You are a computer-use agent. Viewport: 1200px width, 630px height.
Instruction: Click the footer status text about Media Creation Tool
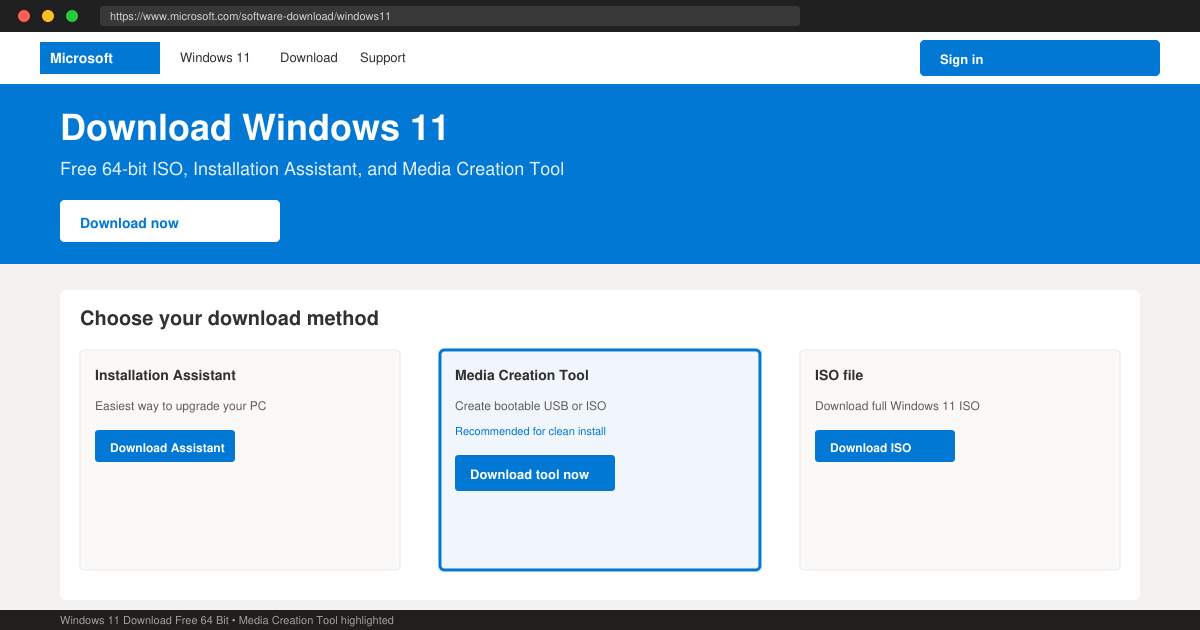coord(227,620)
